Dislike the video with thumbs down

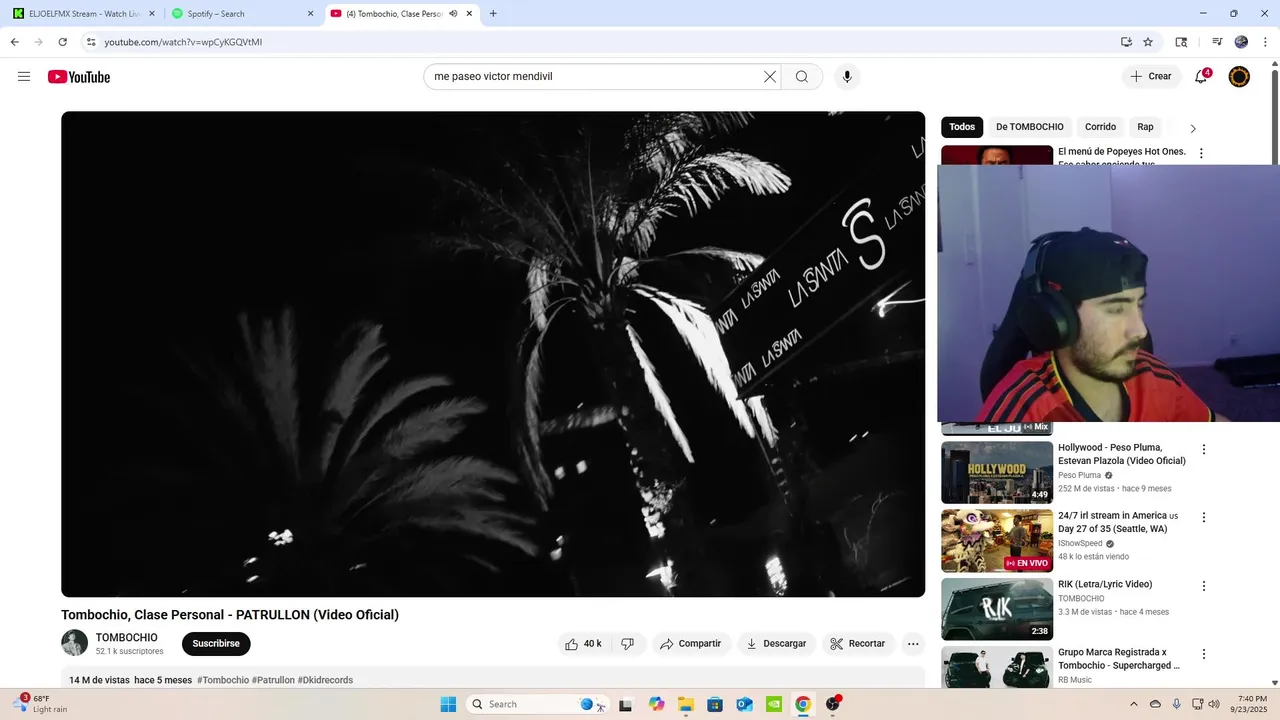(x=628, y=644)
